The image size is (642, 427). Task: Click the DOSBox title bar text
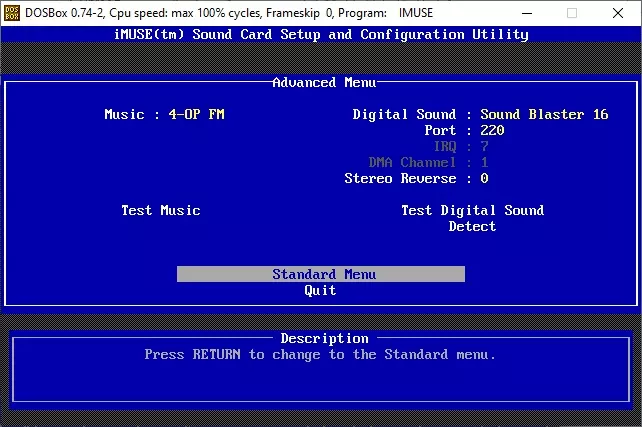(229, 13)
